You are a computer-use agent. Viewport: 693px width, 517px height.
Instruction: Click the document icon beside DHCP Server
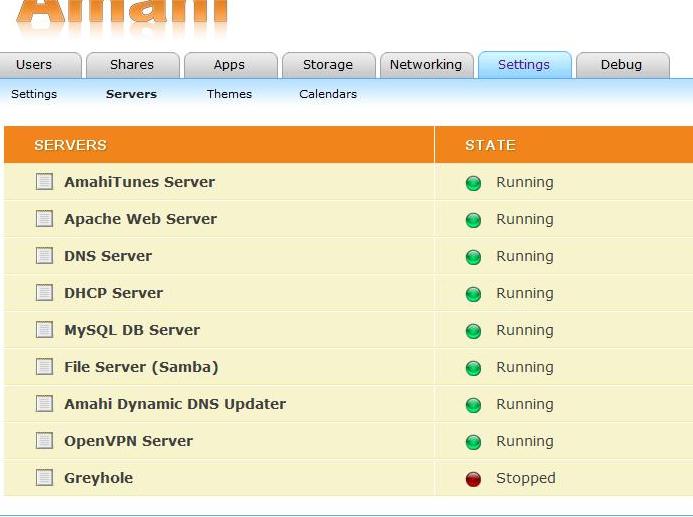(x=44, y=293)
